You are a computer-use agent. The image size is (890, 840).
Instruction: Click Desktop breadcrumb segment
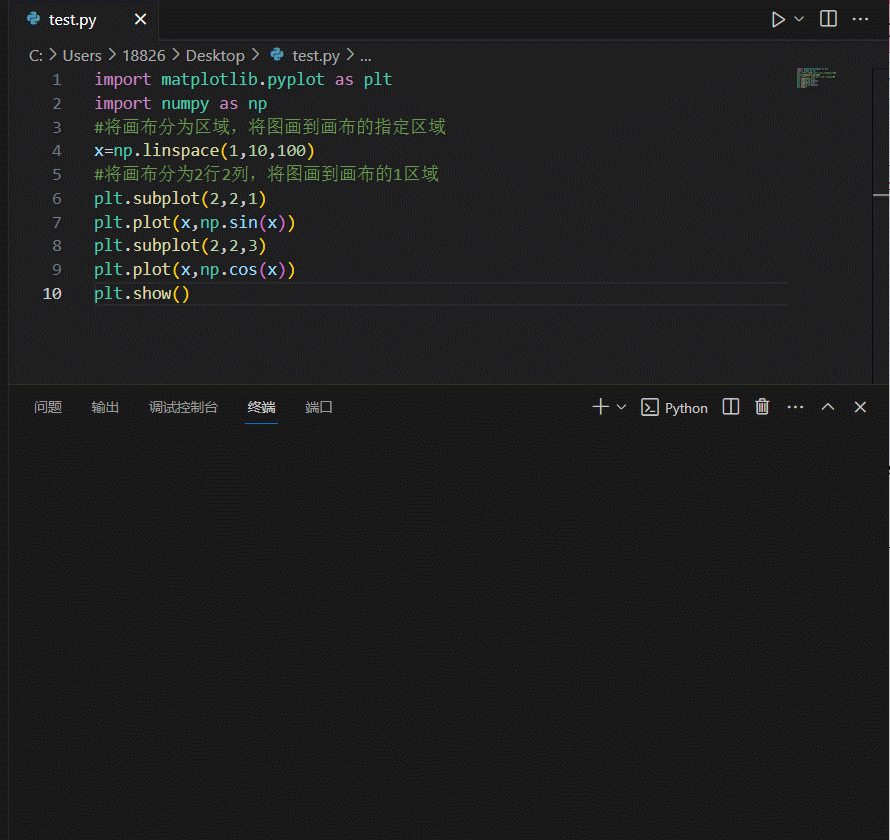[x=215, y=56]
